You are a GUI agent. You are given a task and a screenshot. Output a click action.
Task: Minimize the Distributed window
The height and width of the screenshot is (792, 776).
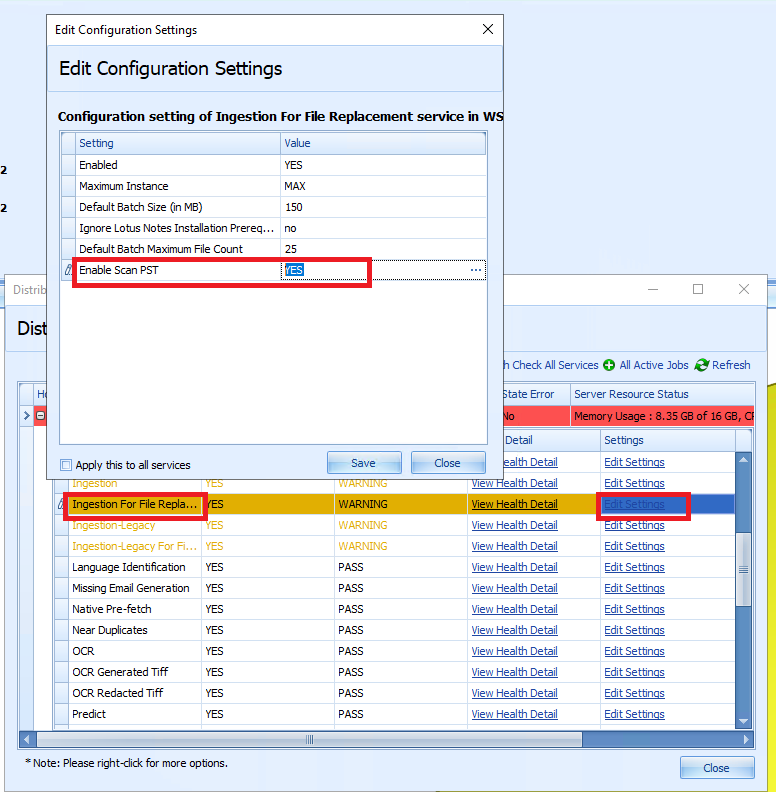[653, 289]
